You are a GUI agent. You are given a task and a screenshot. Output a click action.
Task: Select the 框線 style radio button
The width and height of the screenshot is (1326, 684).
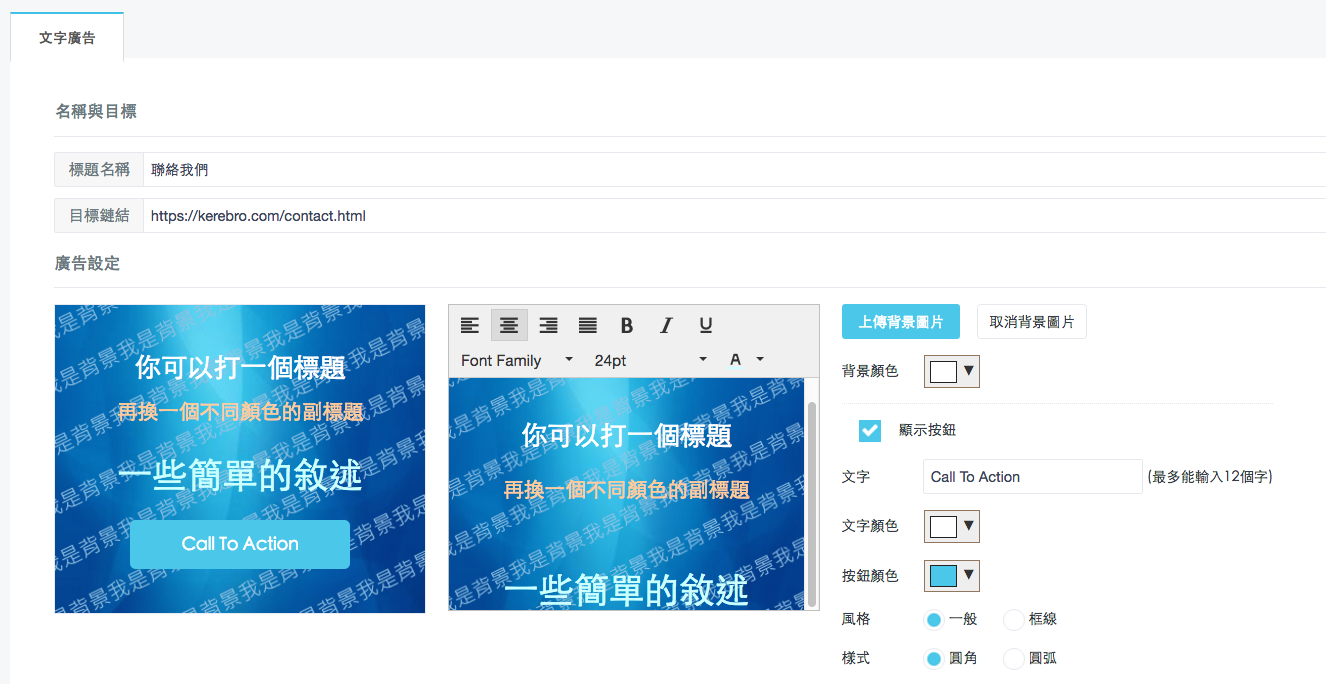click(1014, 620)
